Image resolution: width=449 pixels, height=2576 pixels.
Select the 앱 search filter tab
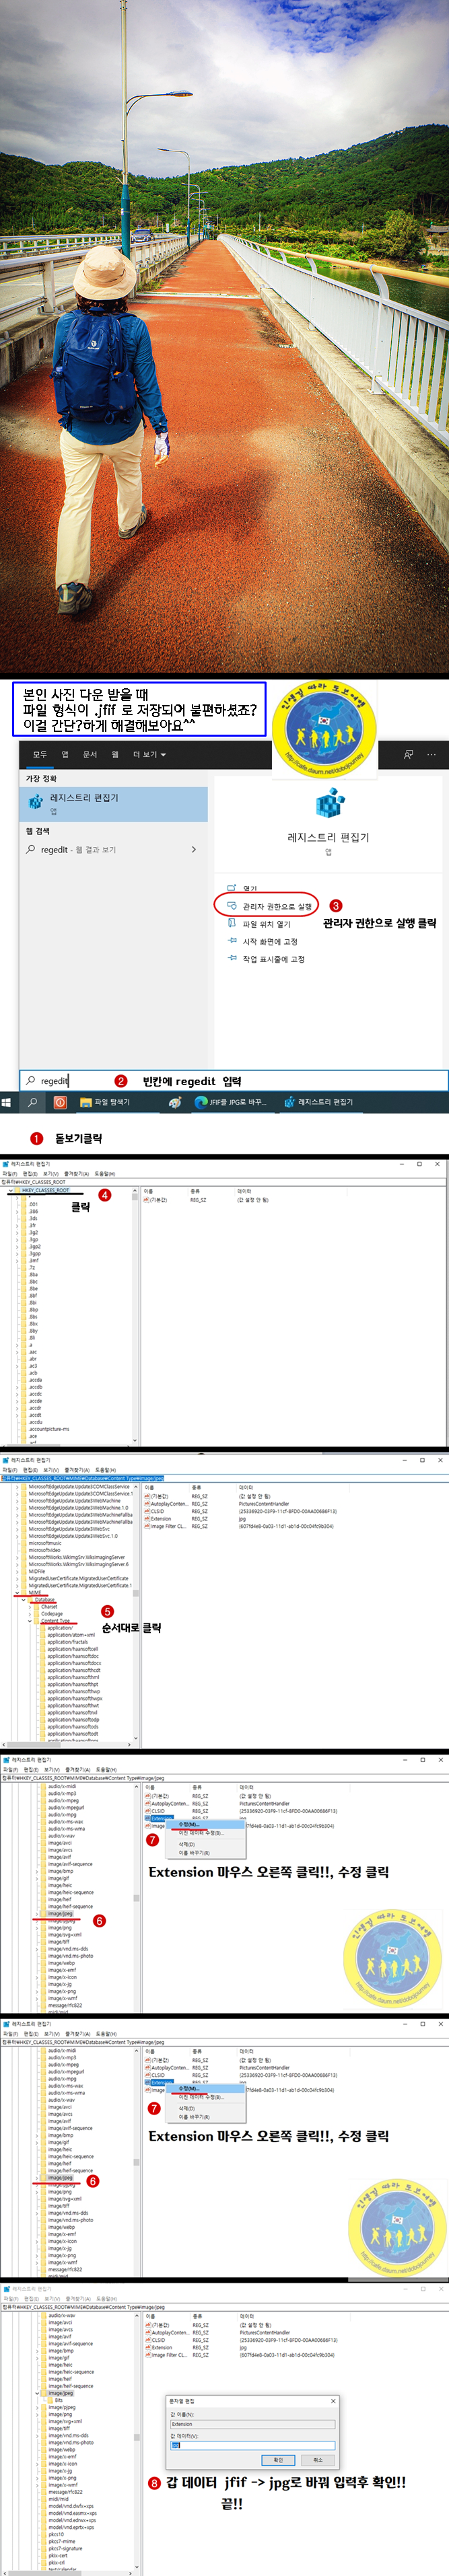point(65,754)
